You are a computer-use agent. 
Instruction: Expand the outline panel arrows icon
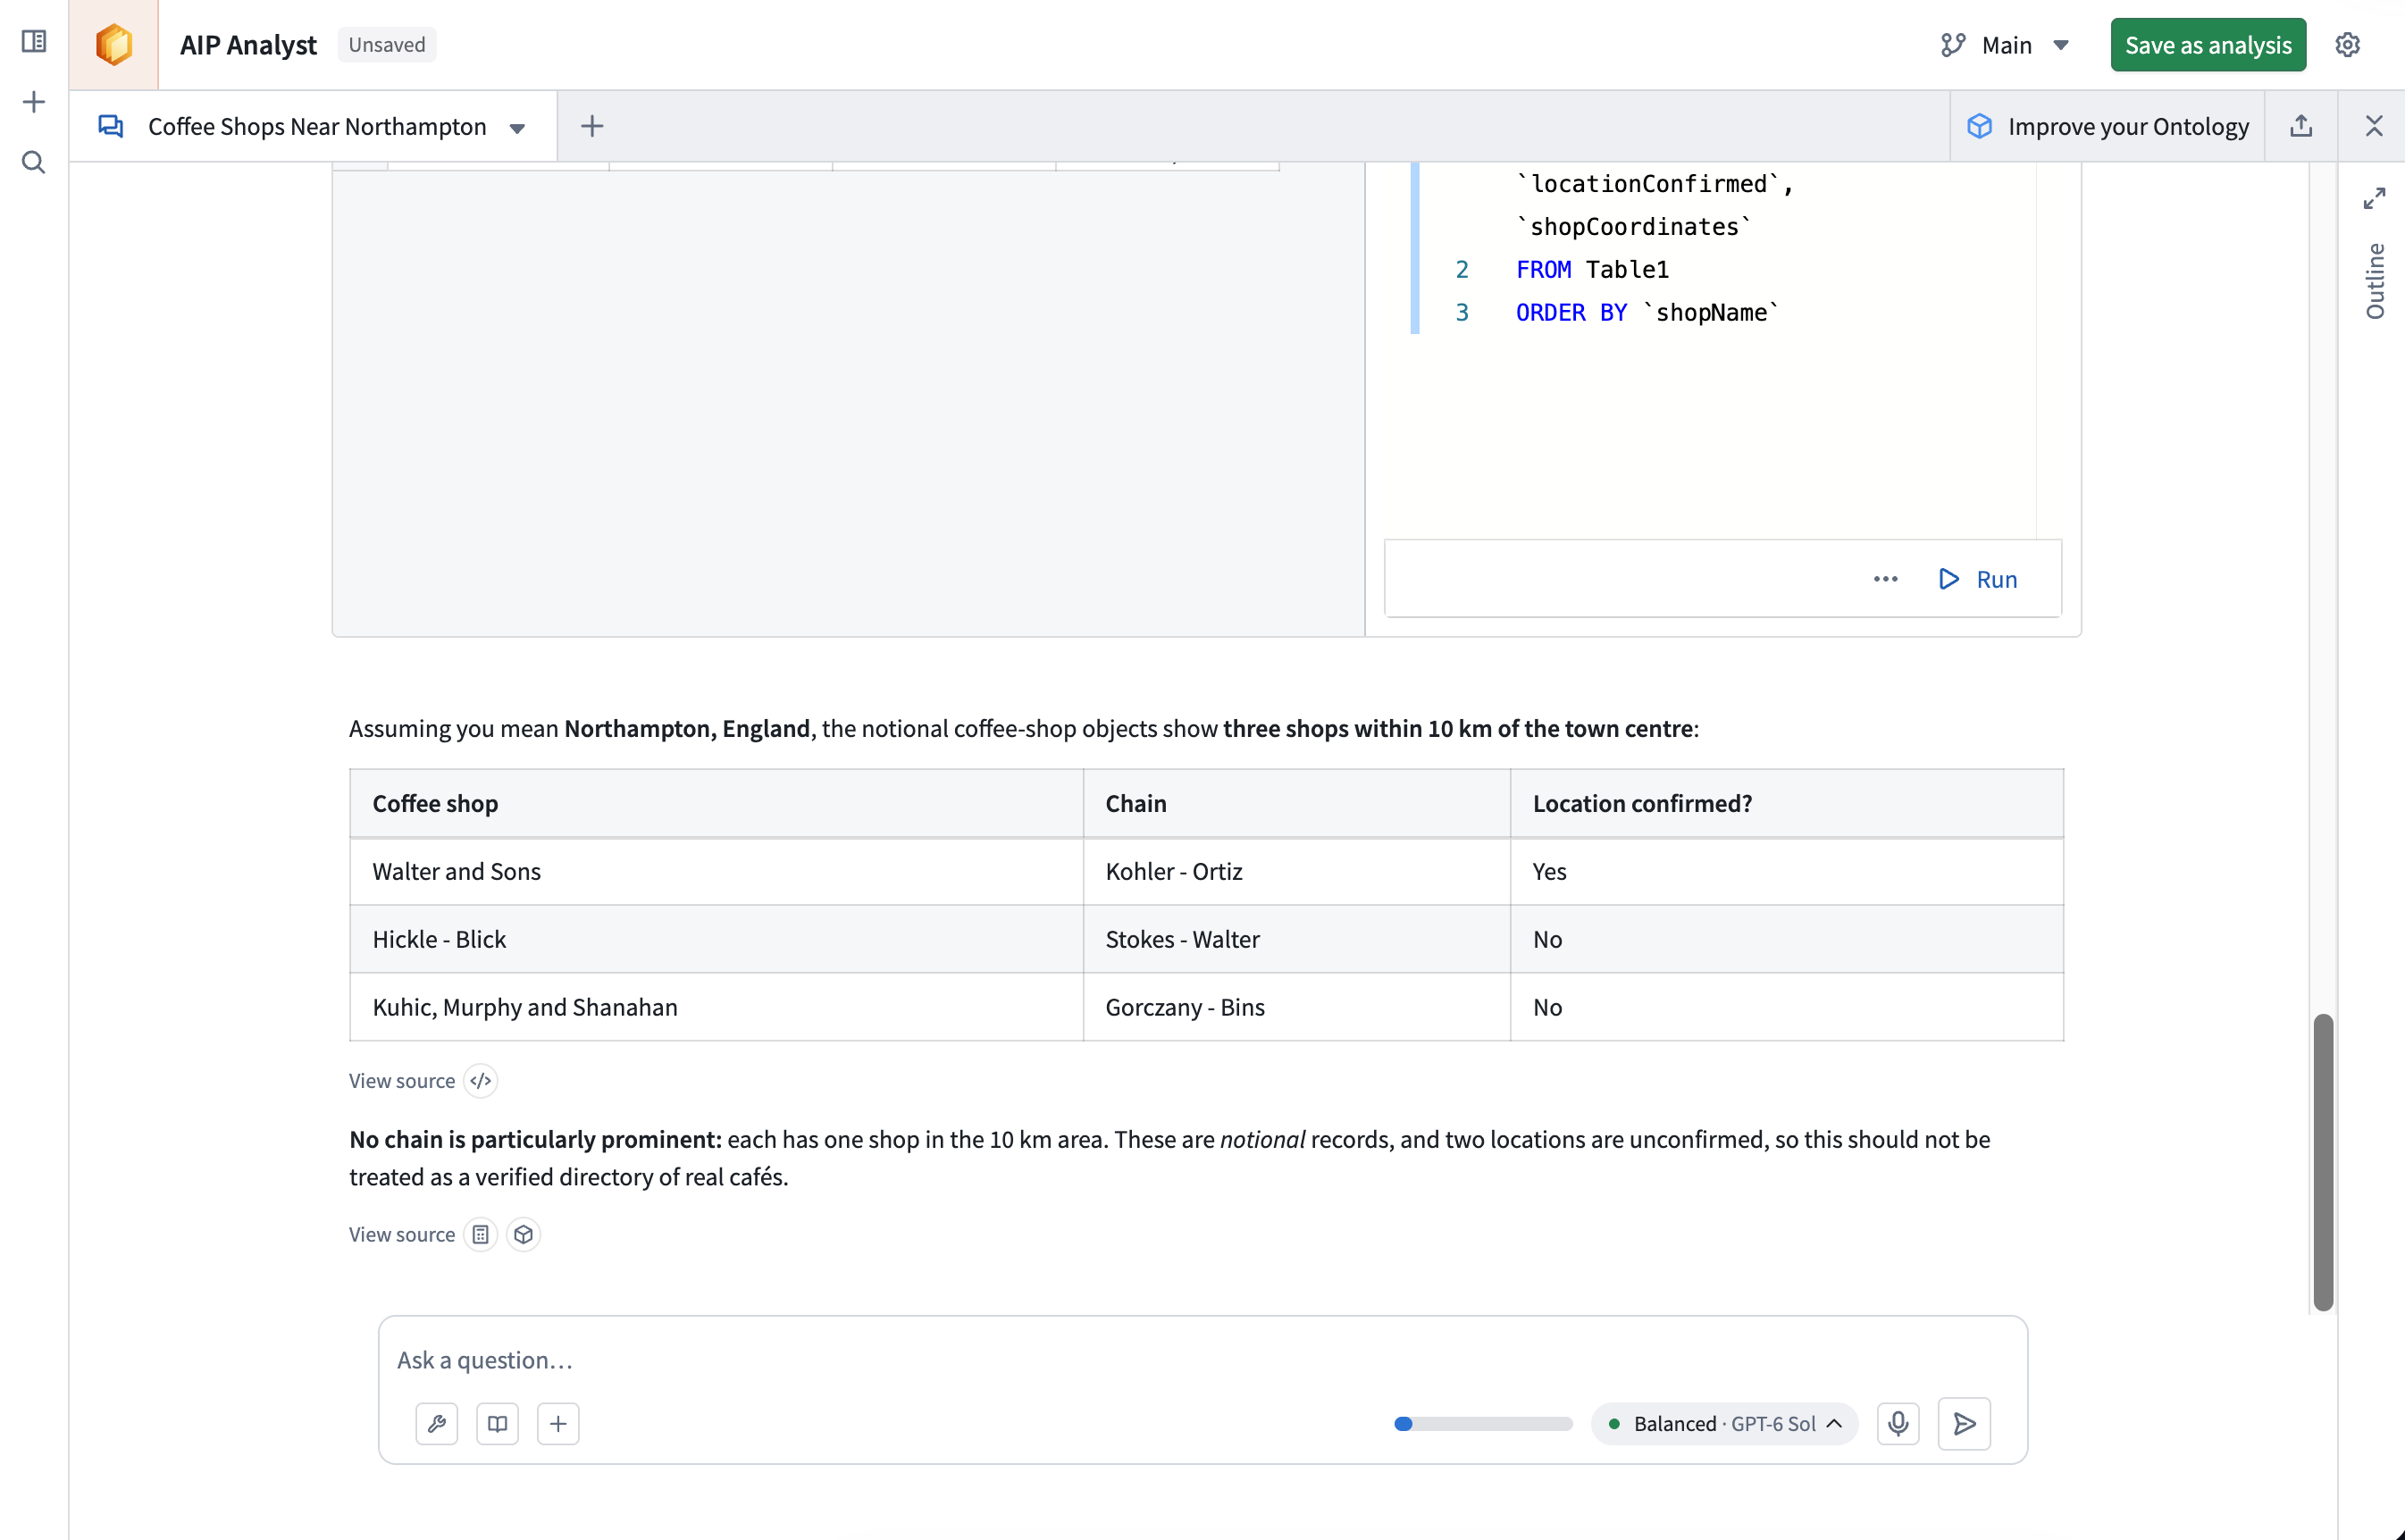coord(2375,199)
